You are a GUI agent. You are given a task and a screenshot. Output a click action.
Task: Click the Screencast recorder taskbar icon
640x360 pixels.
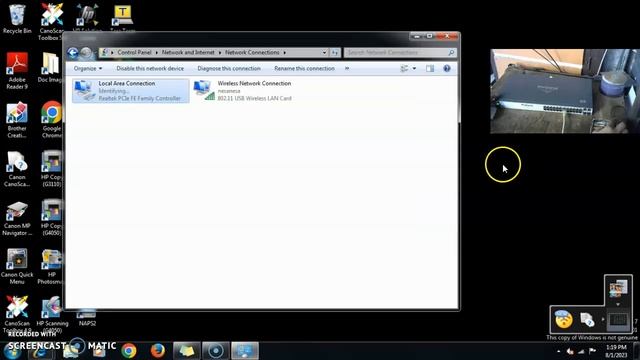(x=216, y=351)
